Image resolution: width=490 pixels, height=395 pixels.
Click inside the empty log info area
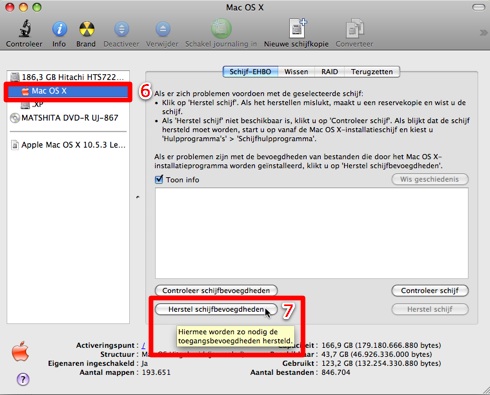pyautogui.click(x=311, y=233)
